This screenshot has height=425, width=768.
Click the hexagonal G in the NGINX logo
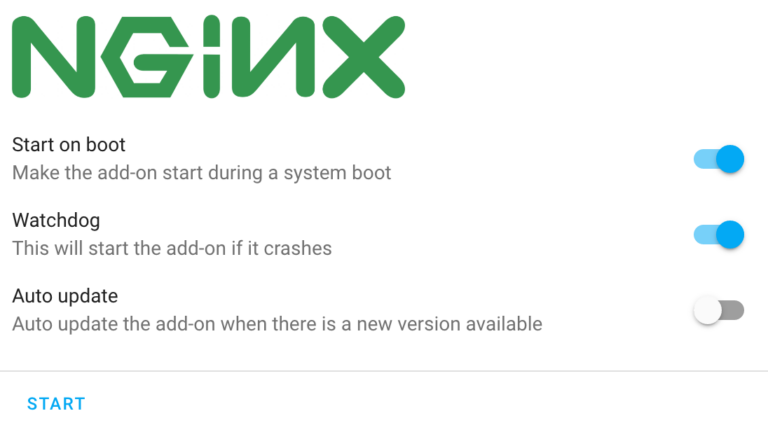[x=146, y=57]
